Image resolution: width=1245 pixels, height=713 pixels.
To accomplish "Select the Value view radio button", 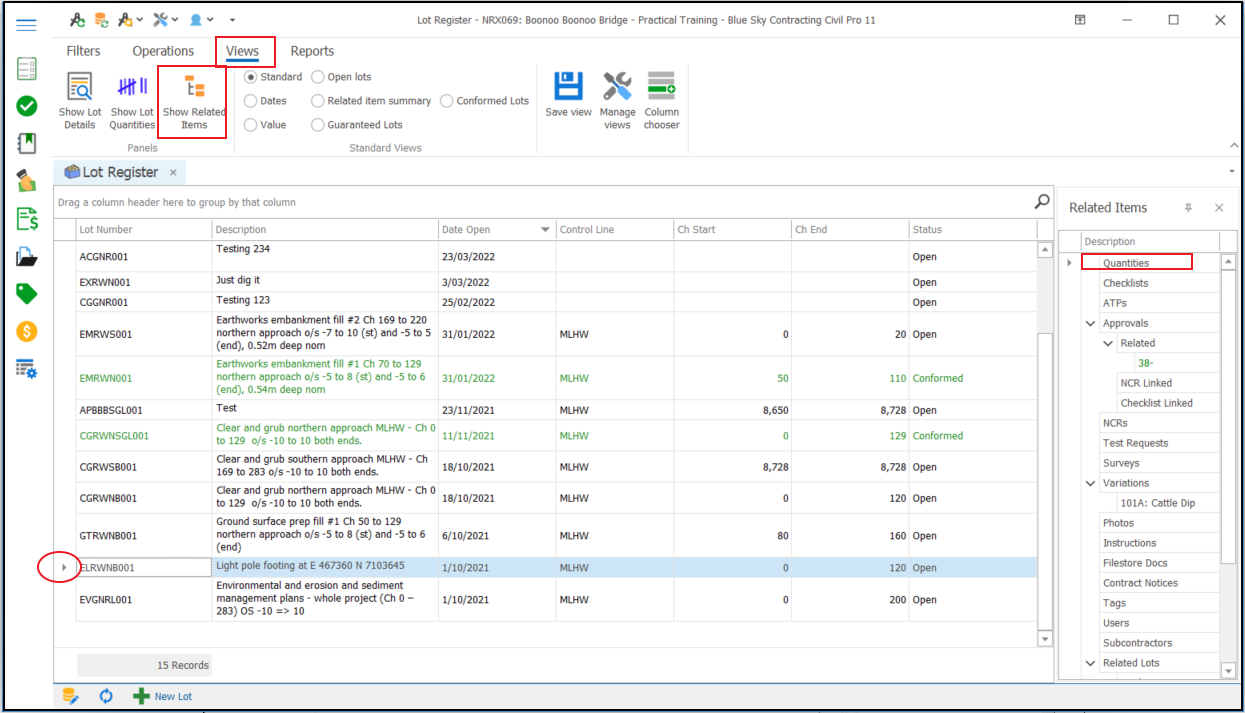I will (251, 125).
